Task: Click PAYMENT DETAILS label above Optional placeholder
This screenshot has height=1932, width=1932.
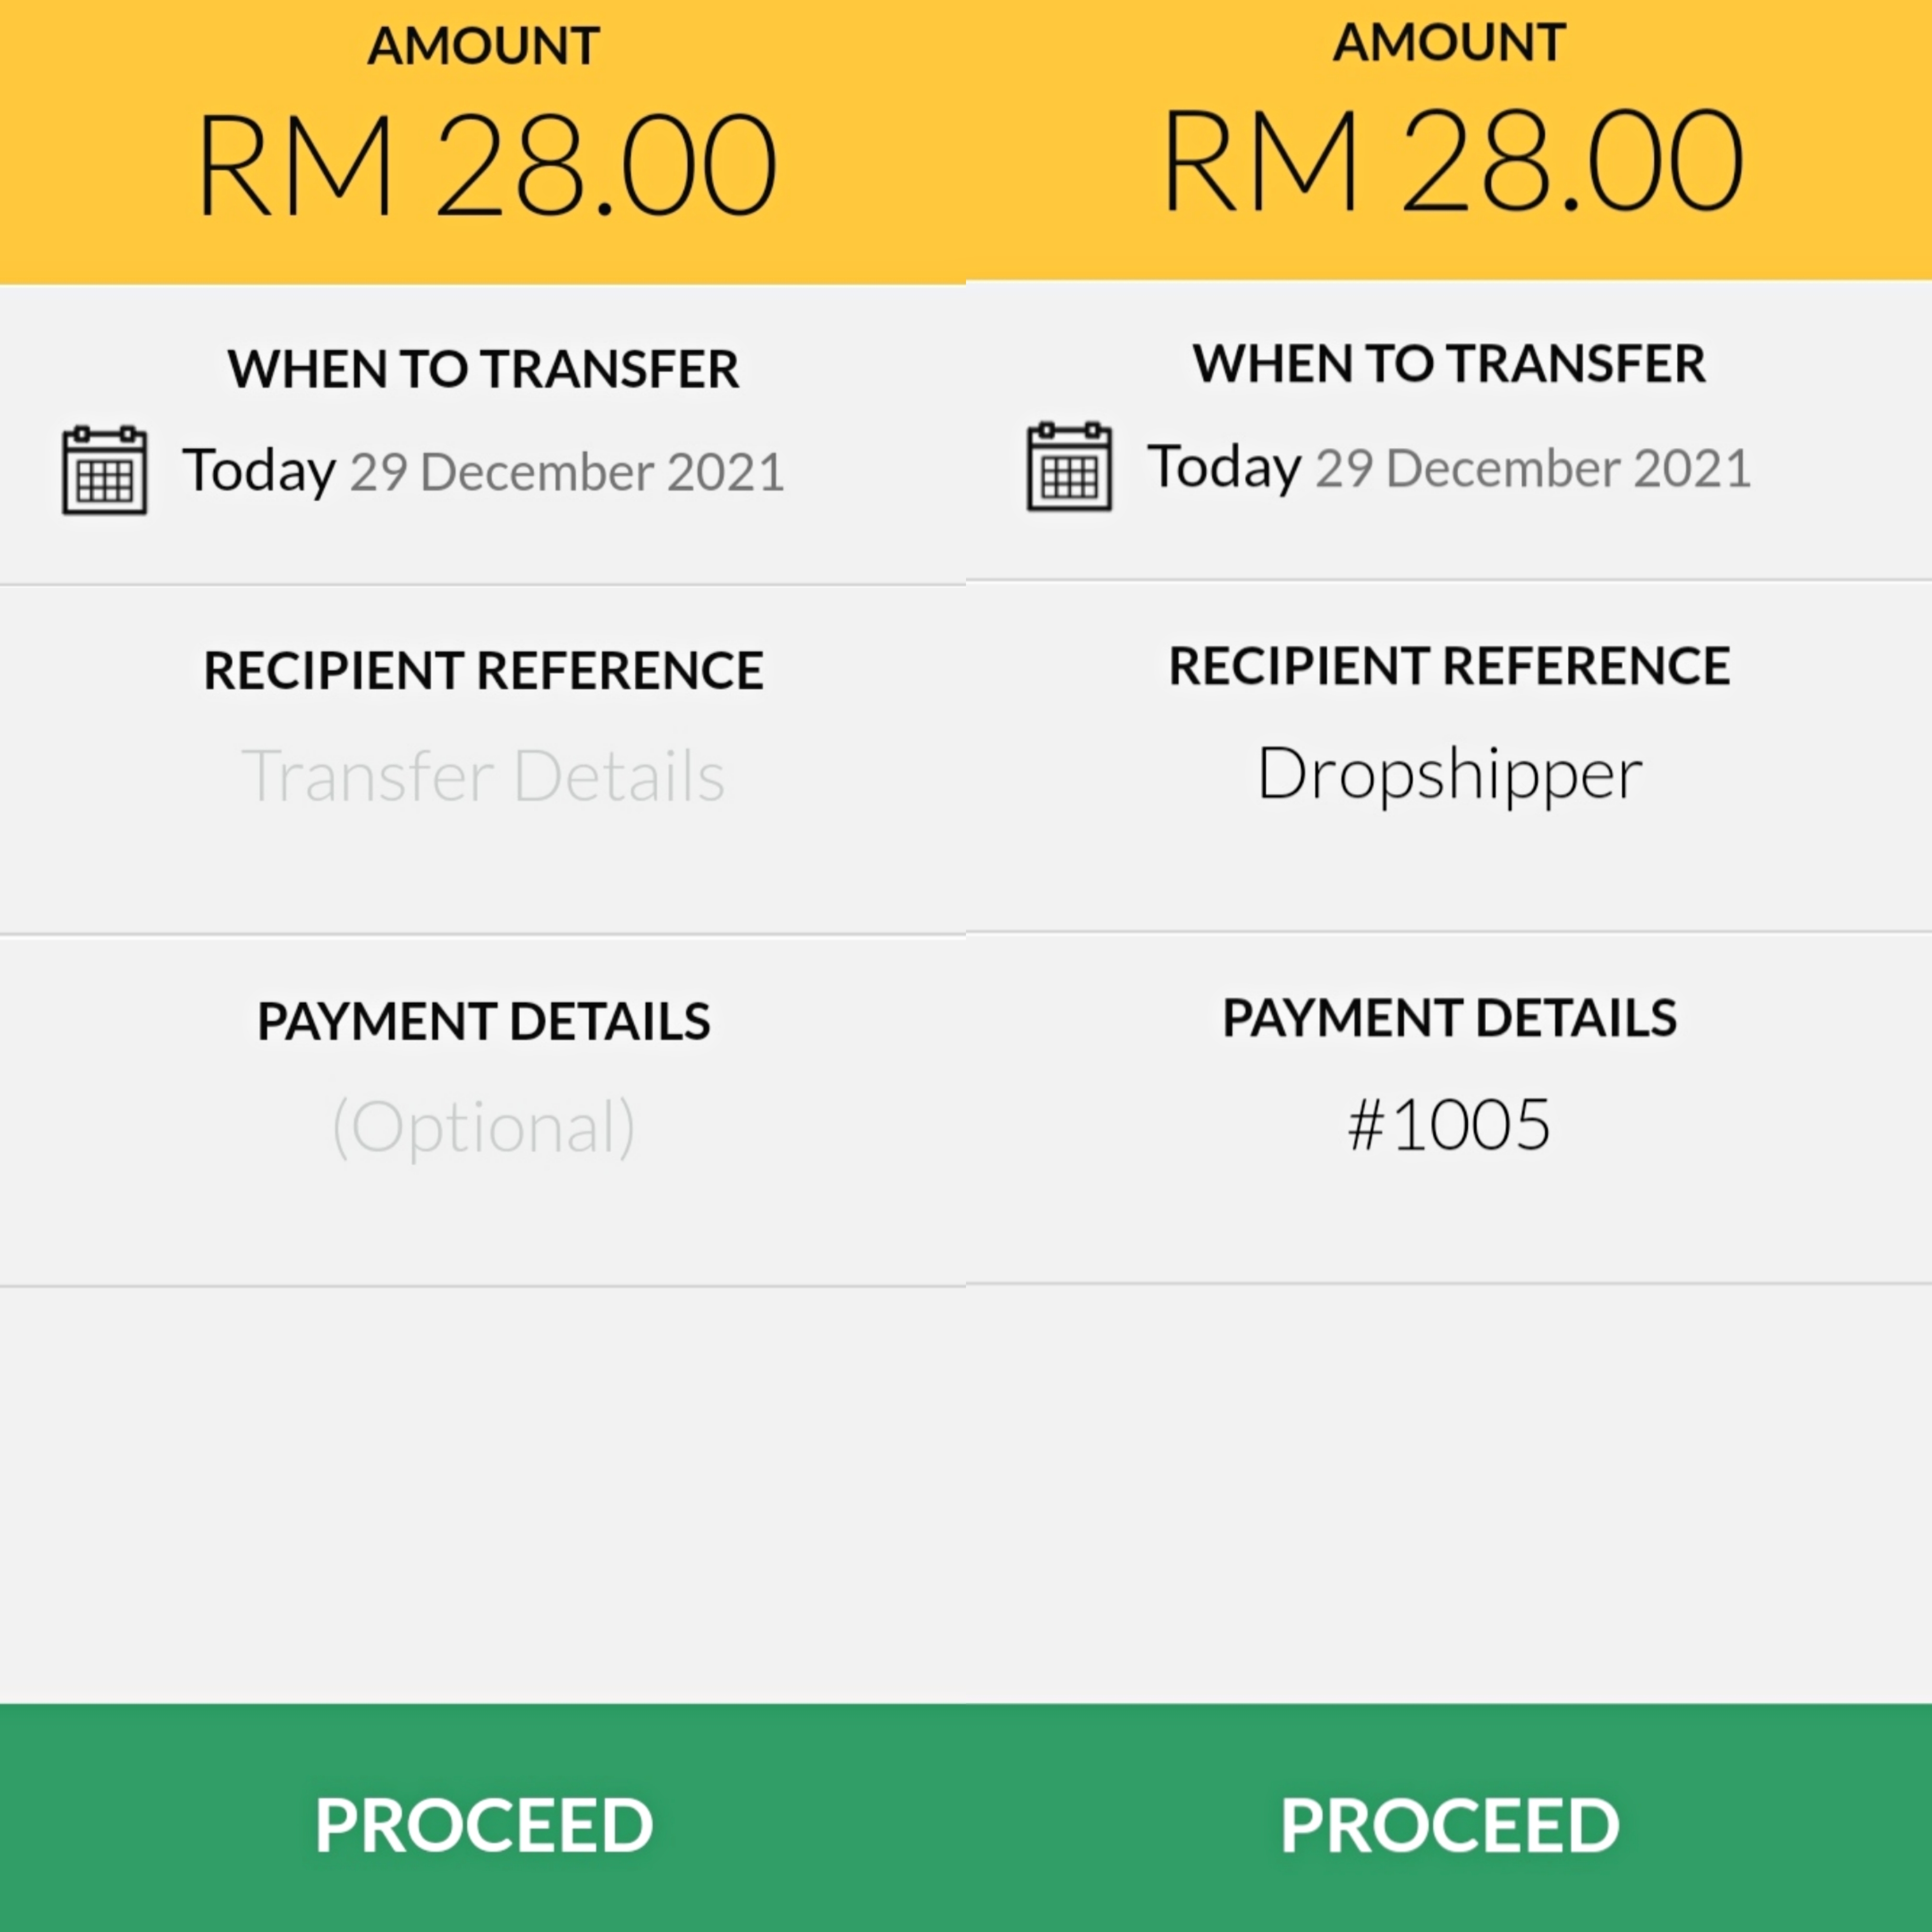Action: click(x=483, y=1021)
